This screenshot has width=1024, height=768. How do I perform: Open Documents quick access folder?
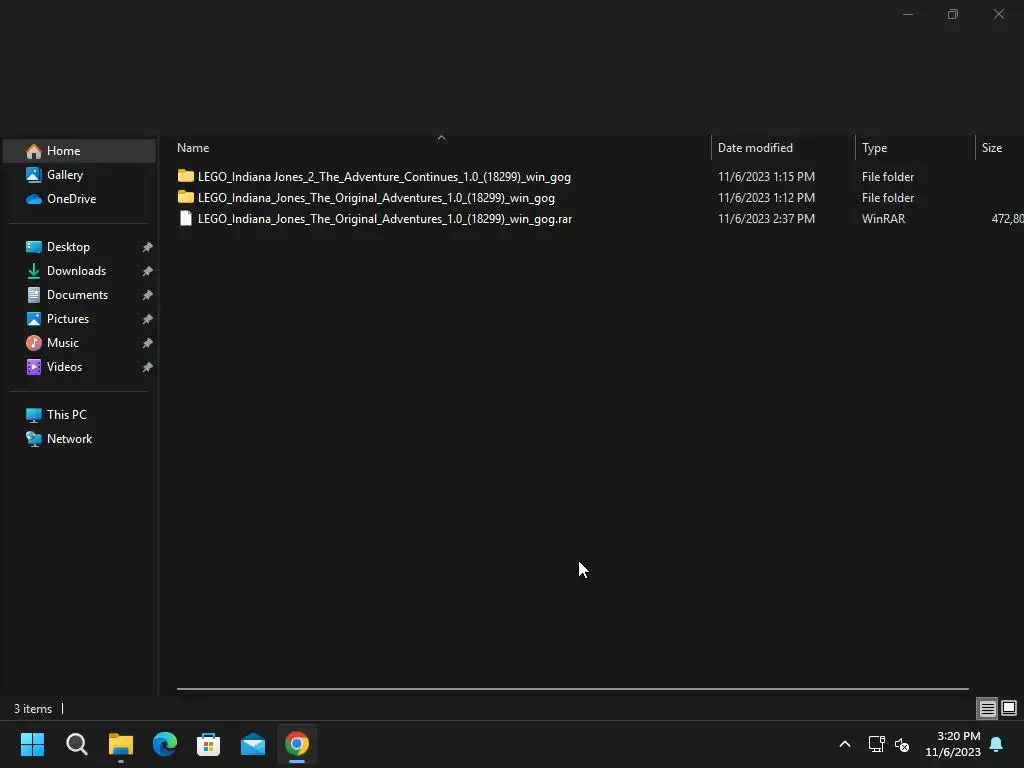point(79,295)
